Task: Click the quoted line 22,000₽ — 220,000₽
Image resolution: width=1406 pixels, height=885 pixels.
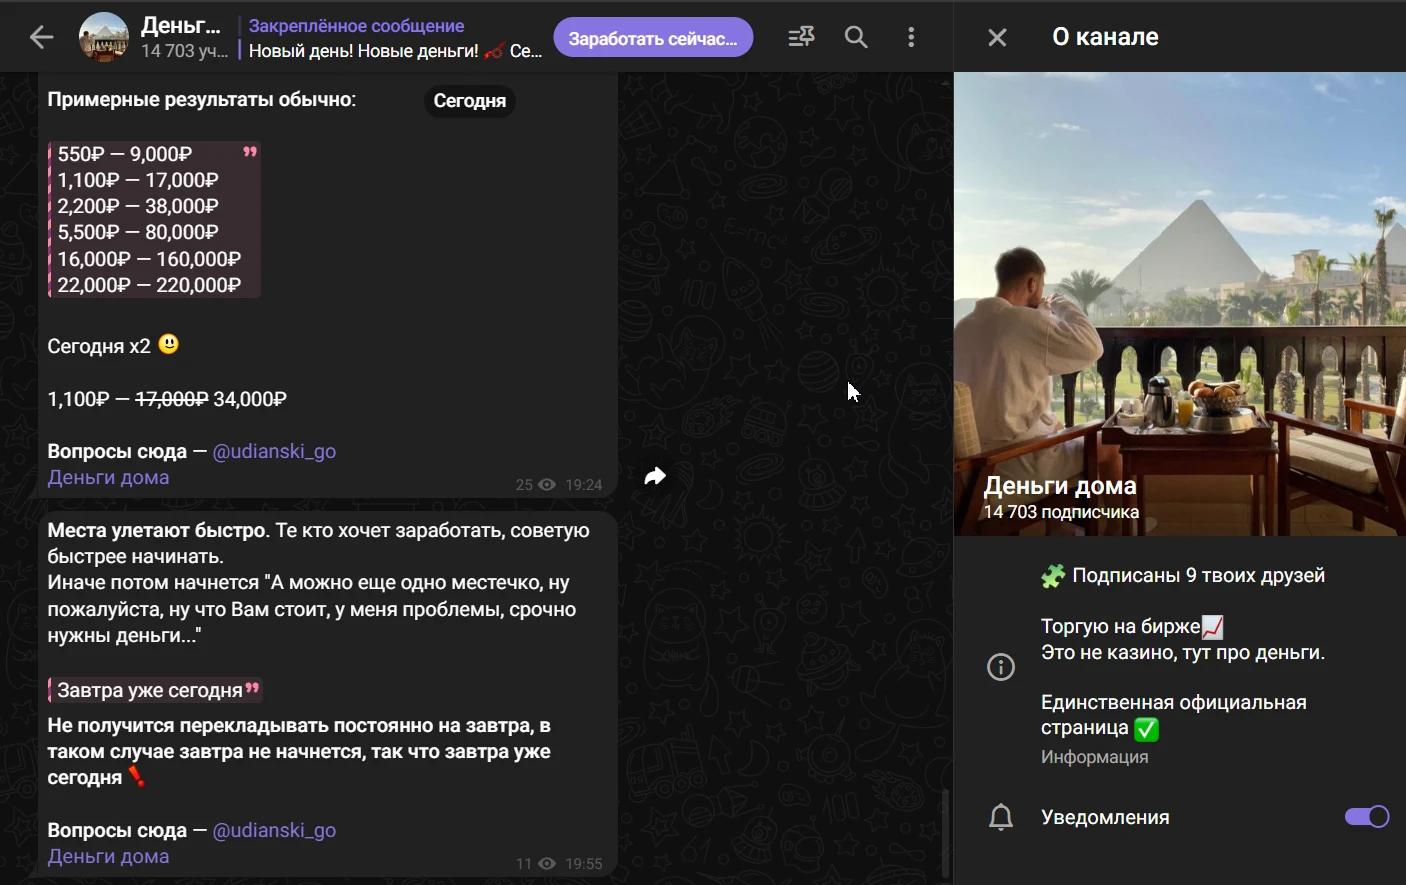Action: click(x=149, y=285)
